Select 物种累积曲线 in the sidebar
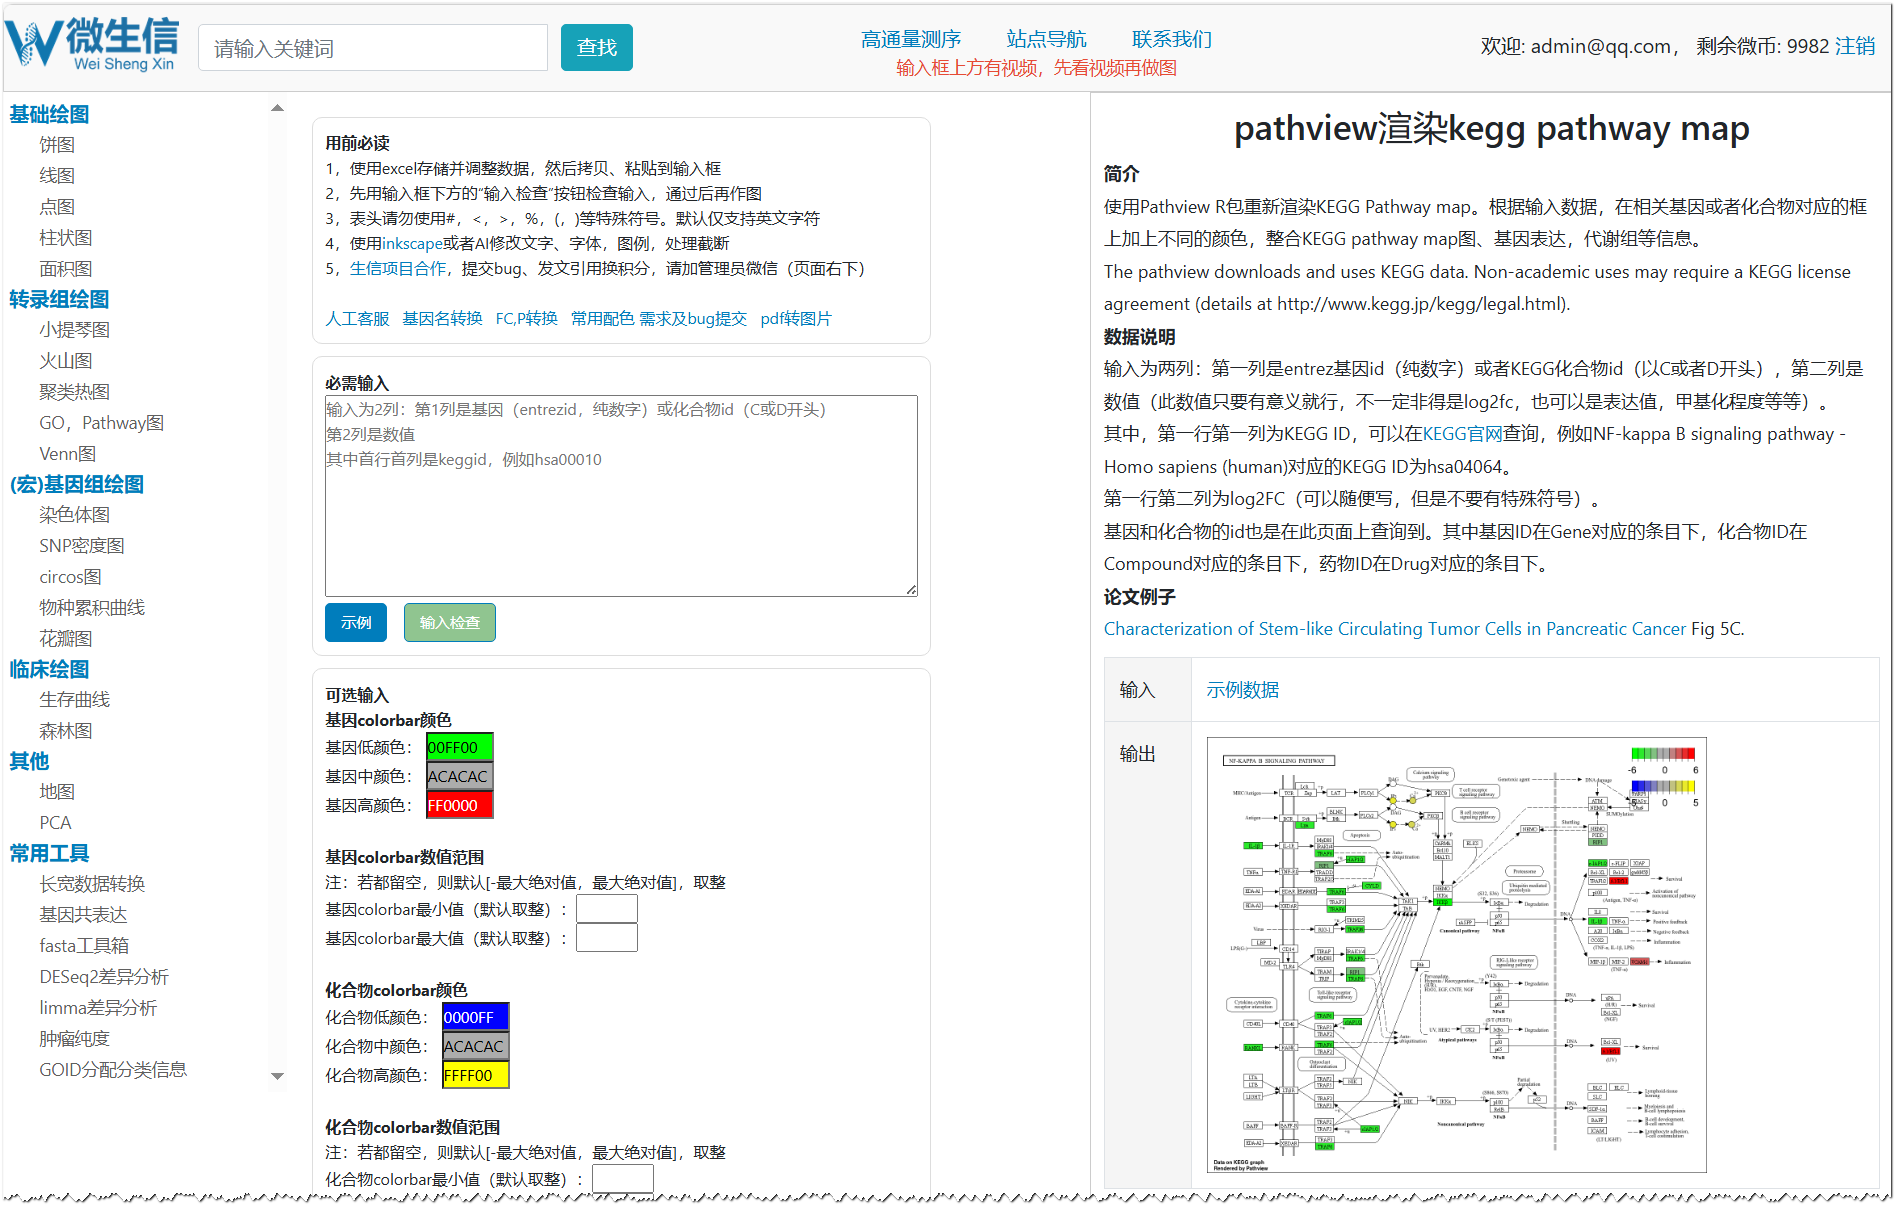Screen dimensions: 1895x1211 [x=92, y=608]
